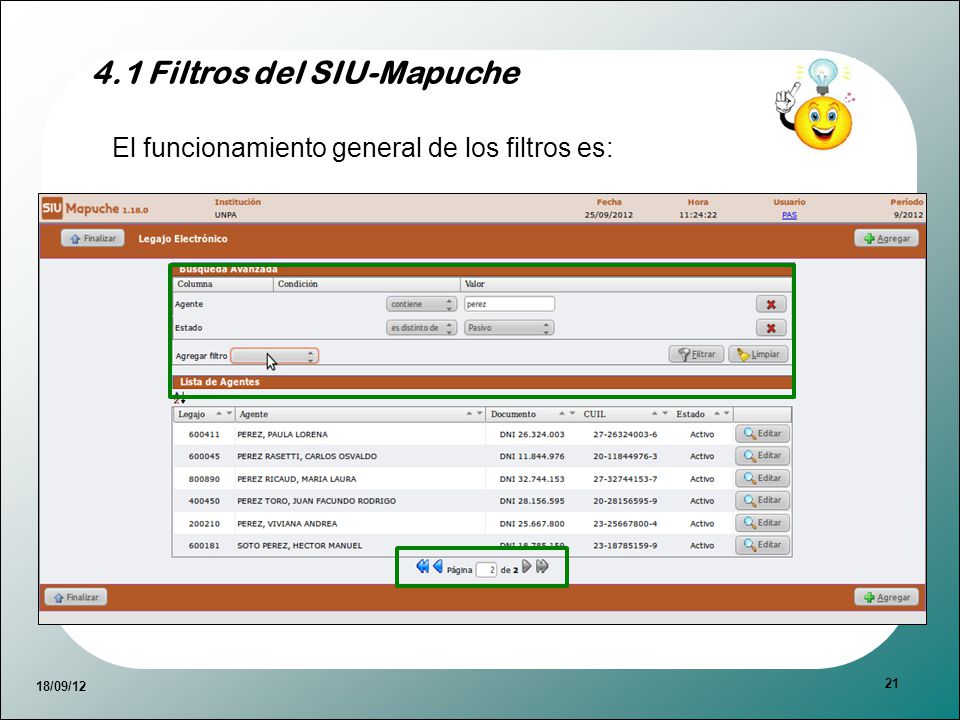Sort the Legajo column descending
Viewport: 960px width, 720px height.
230,414
